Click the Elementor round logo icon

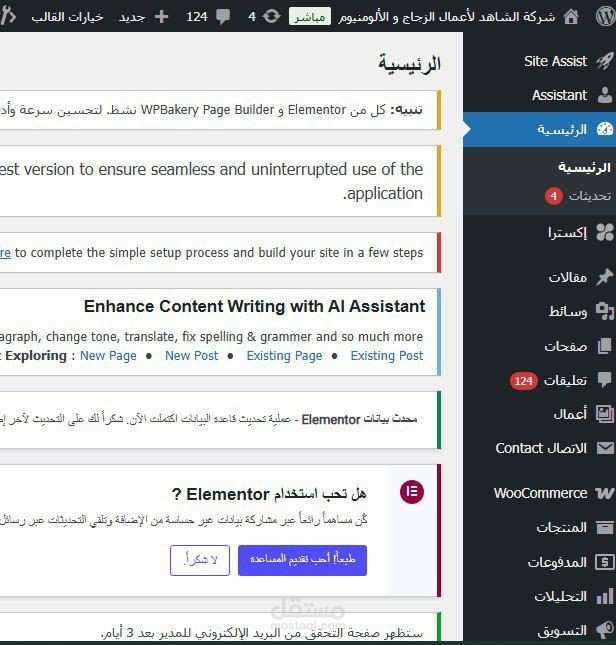[x=412, y=492]
